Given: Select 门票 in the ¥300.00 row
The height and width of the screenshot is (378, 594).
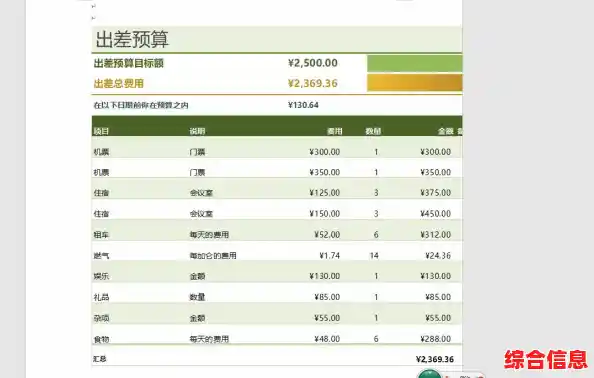Looking at the screenshot, I should (x=197, y=152).
